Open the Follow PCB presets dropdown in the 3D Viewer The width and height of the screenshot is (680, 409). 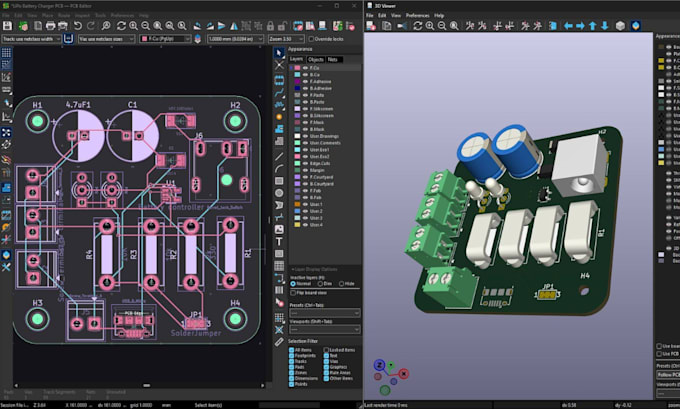(668, 375)
